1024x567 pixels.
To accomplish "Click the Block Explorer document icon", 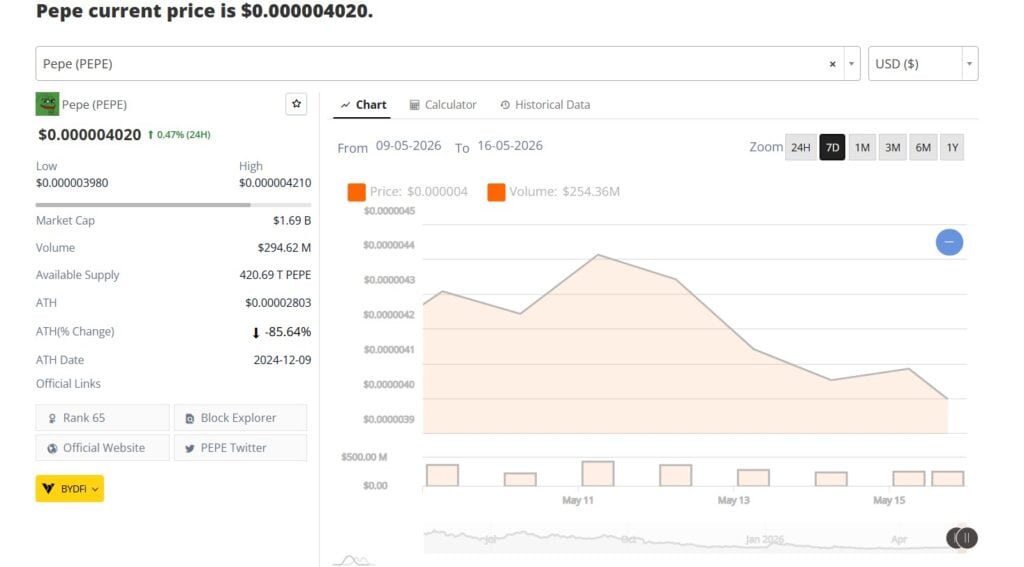I will pos(189,419).
